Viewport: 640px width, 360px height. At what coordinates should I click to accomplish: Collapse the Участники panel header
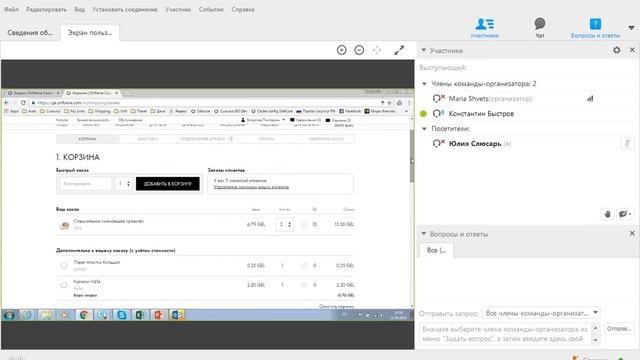424,50
